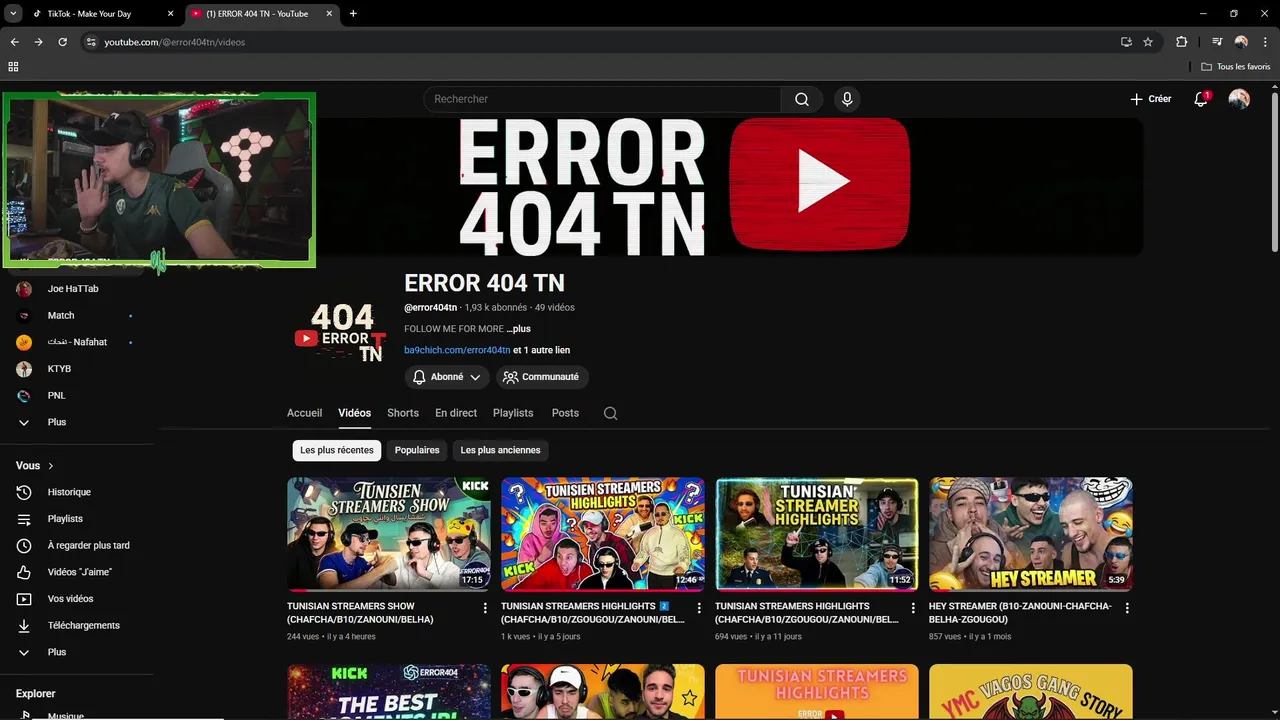Image resolution: width=1280 pixels, height=720 pixels.
Task: Switch to En direct tab
Action: point(456,413)
